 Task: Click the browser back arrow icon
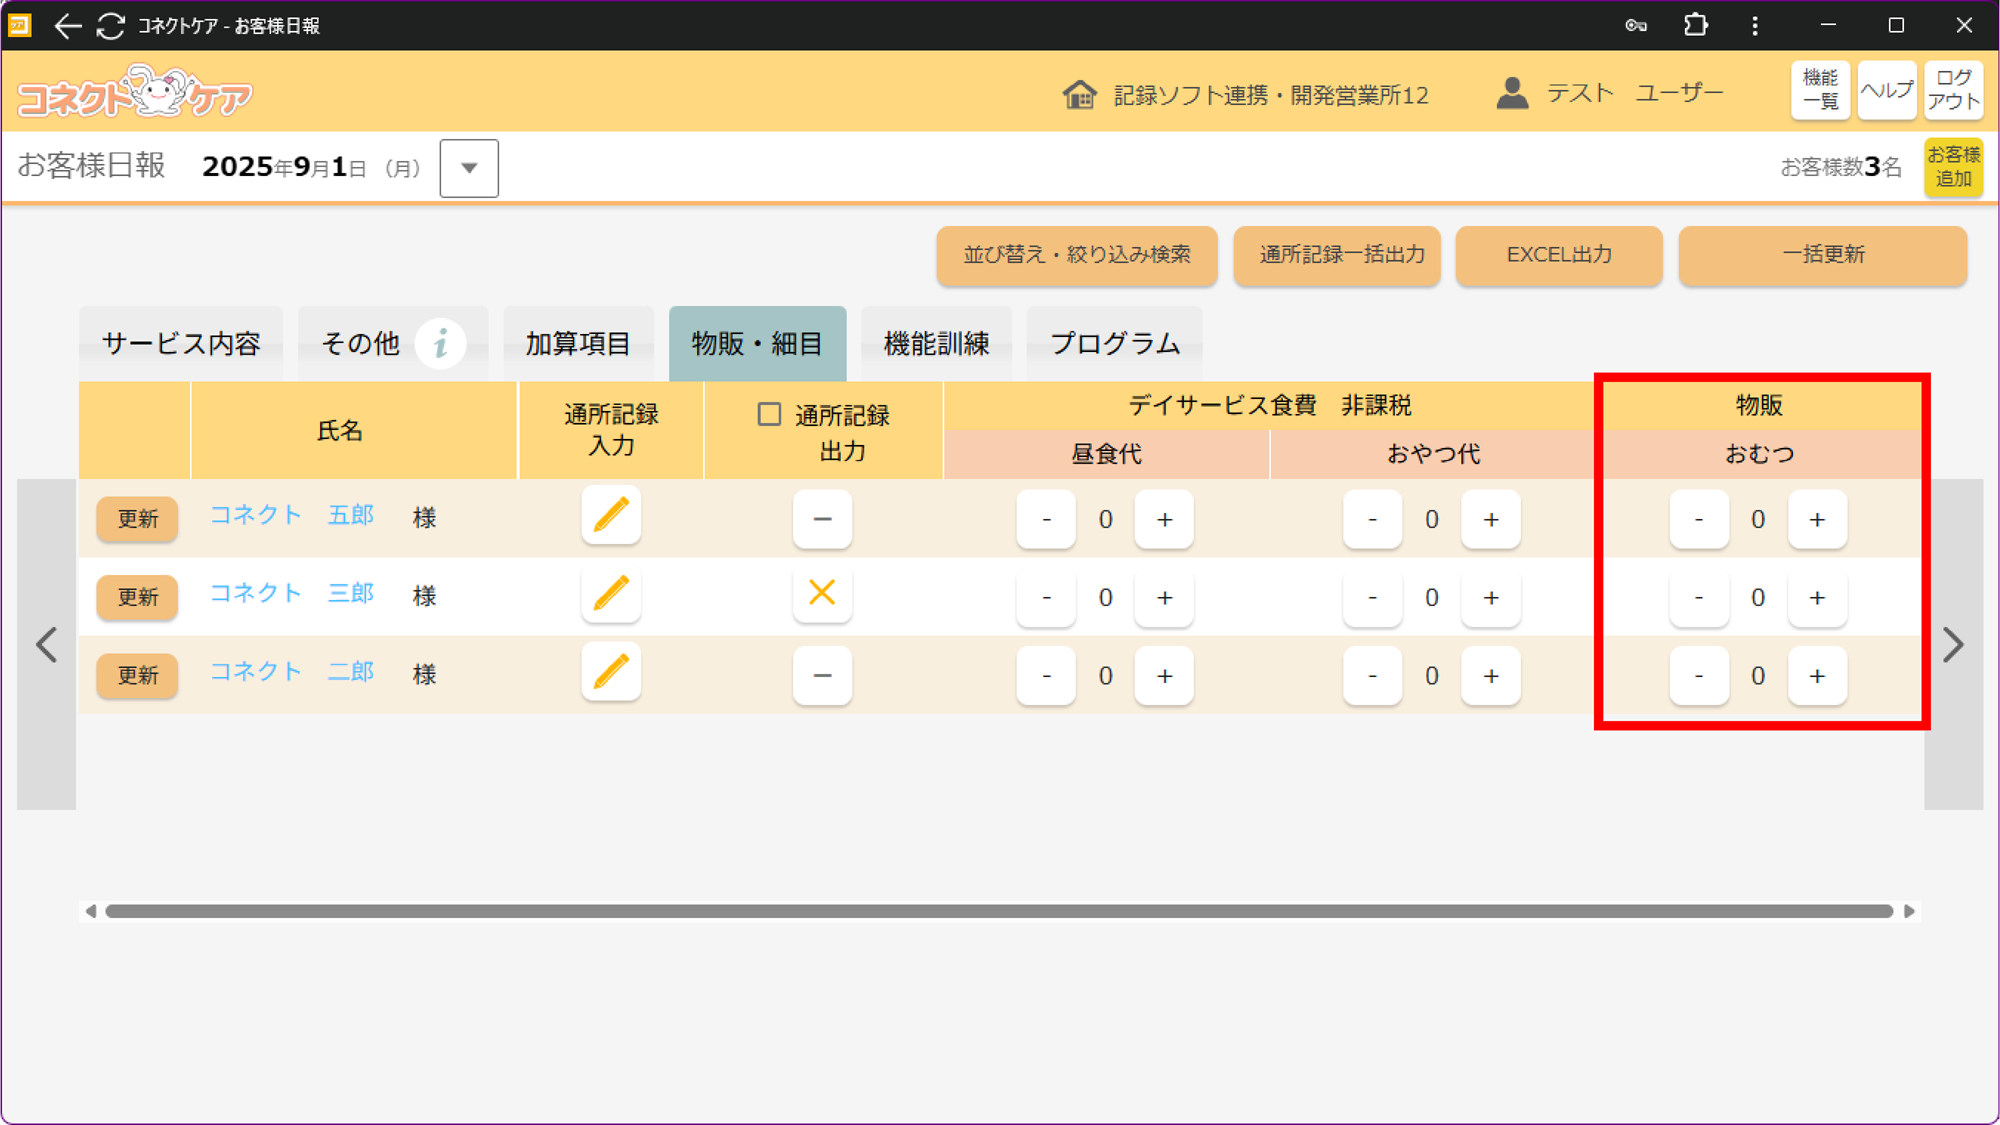[67, 26]
